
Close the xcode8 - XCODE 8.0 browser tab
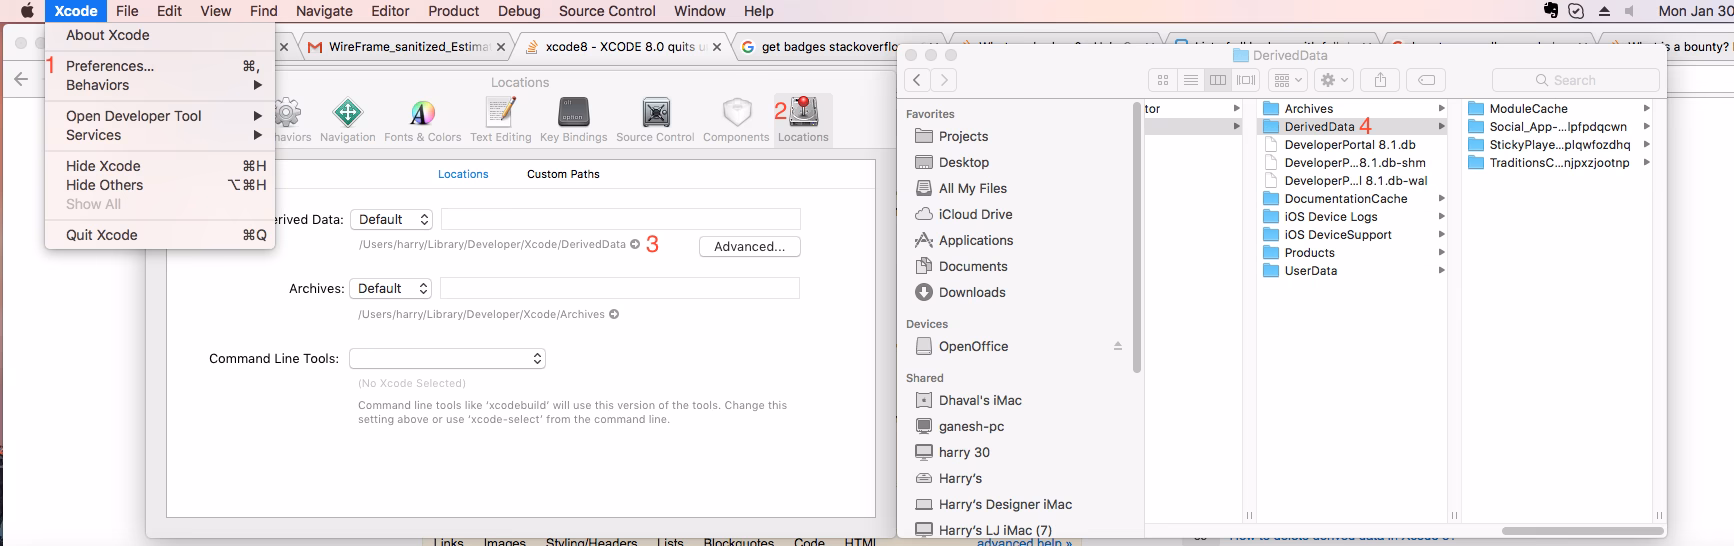(717, 47)
